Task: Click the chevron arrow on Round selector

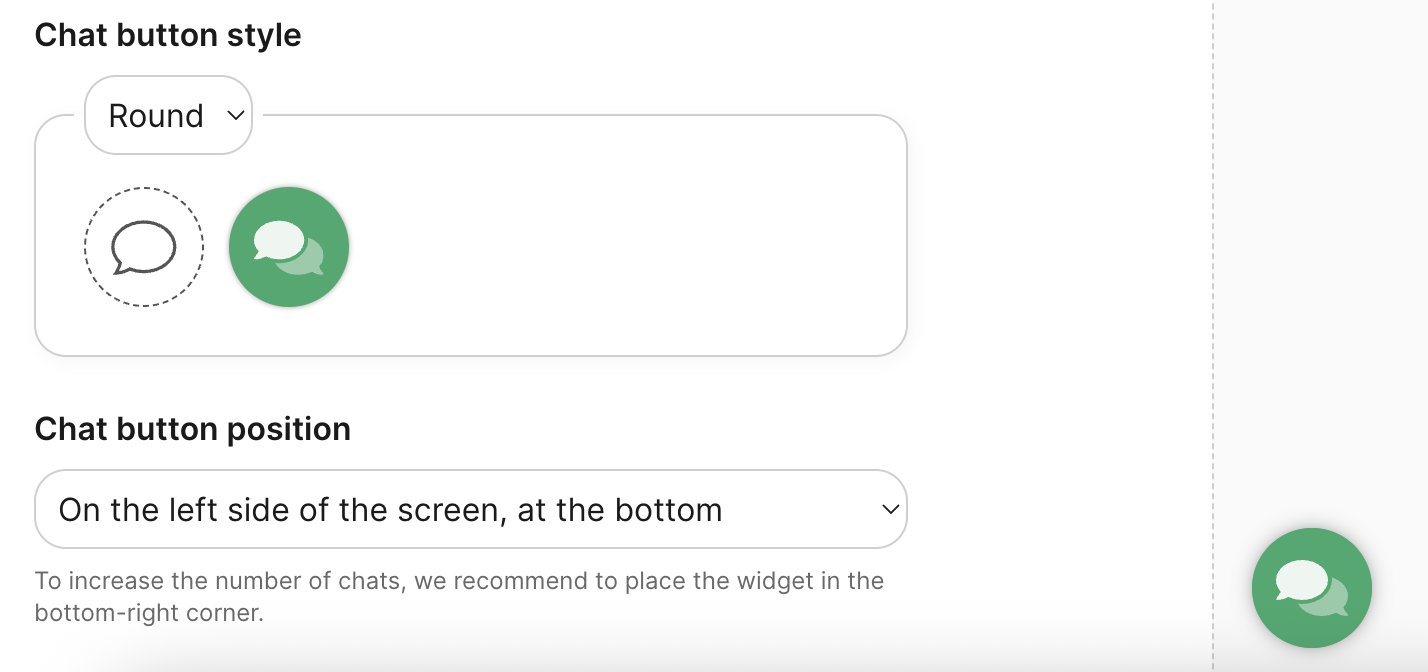Action: click(x=236, y=115)
